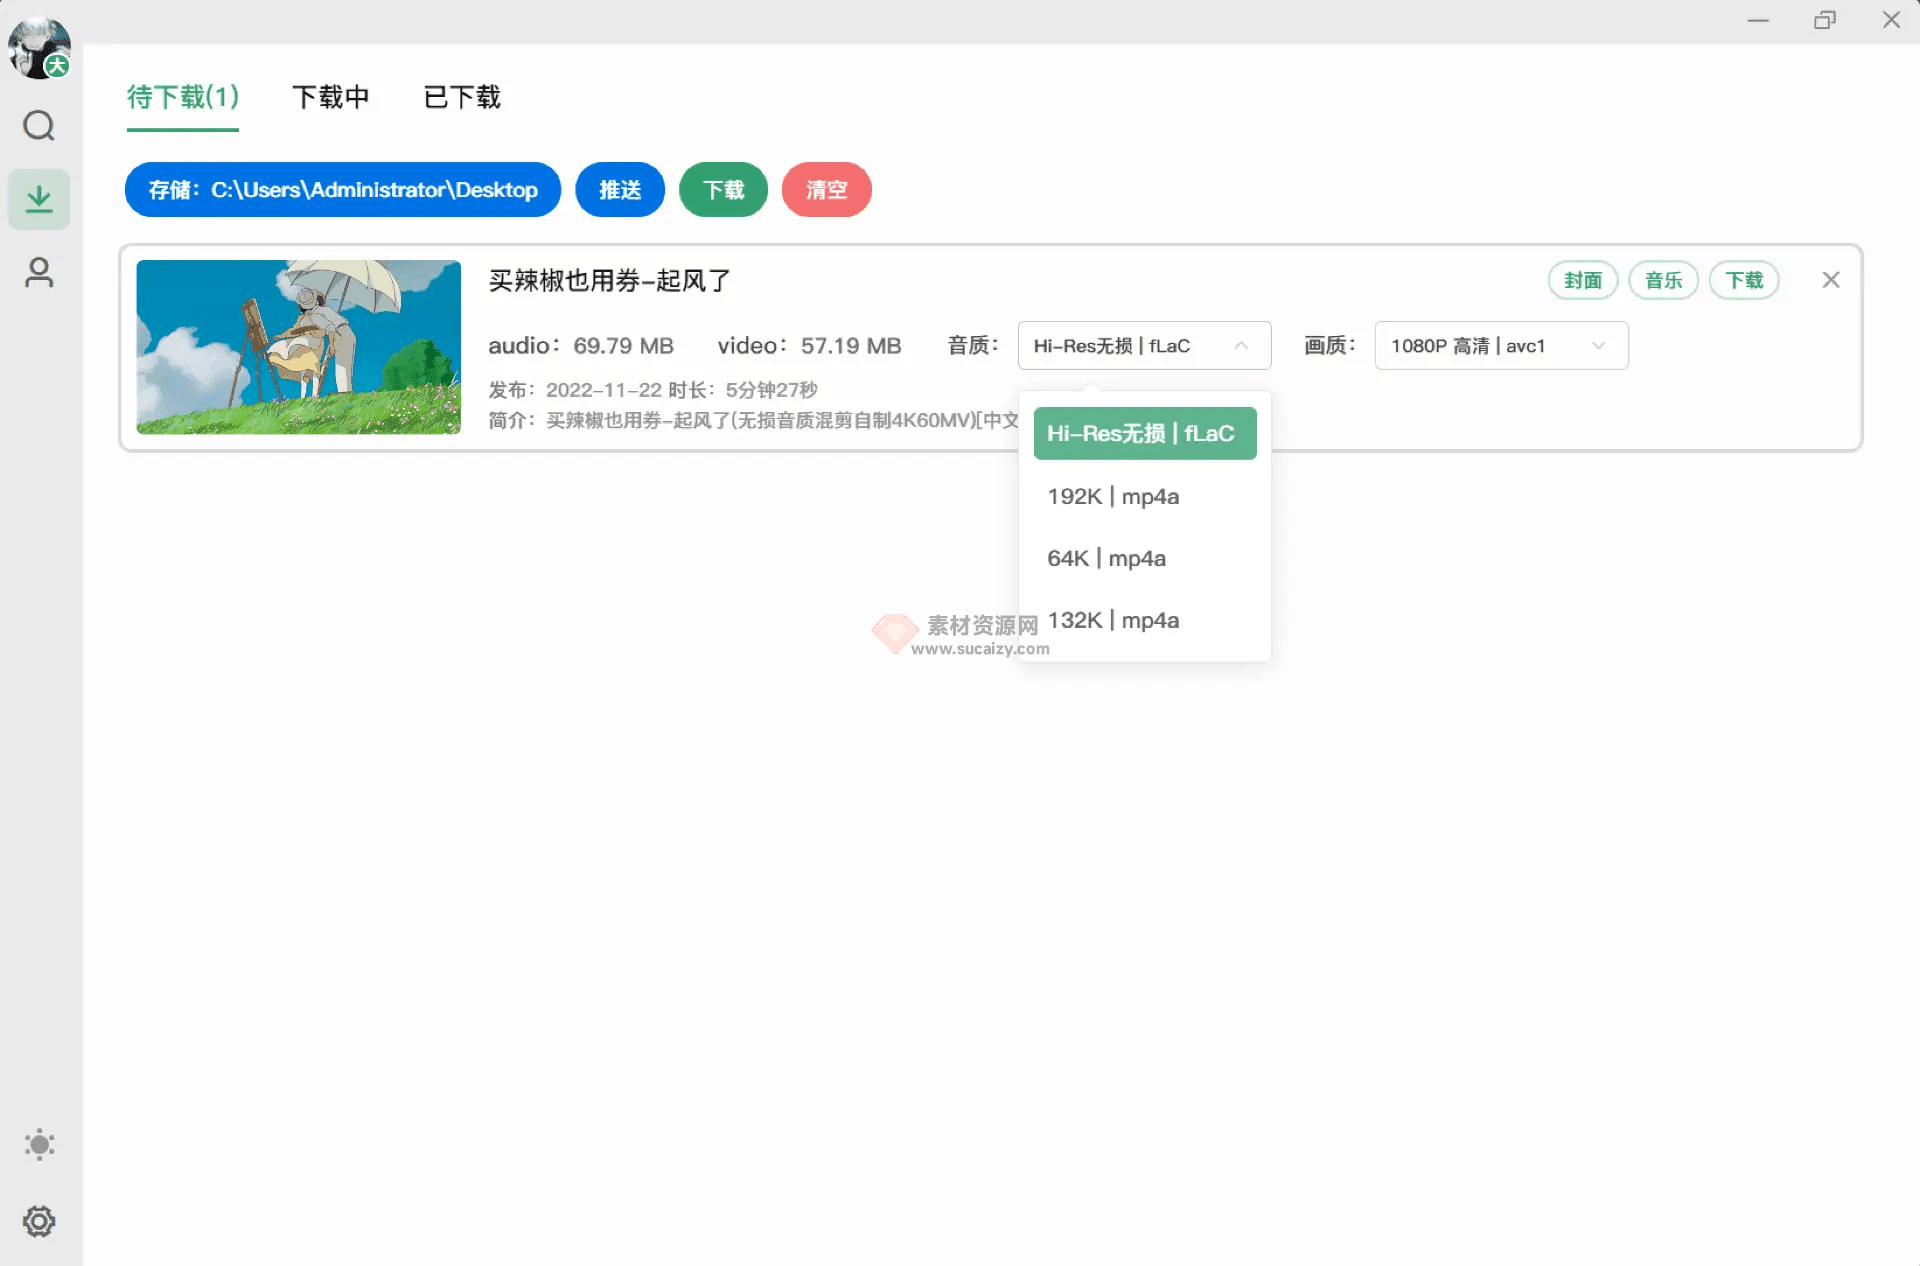The height and width of the screenshot is (1266, 1920).
Task: Click the 音乐 music badge on the item
Action: pos(1663,280)
